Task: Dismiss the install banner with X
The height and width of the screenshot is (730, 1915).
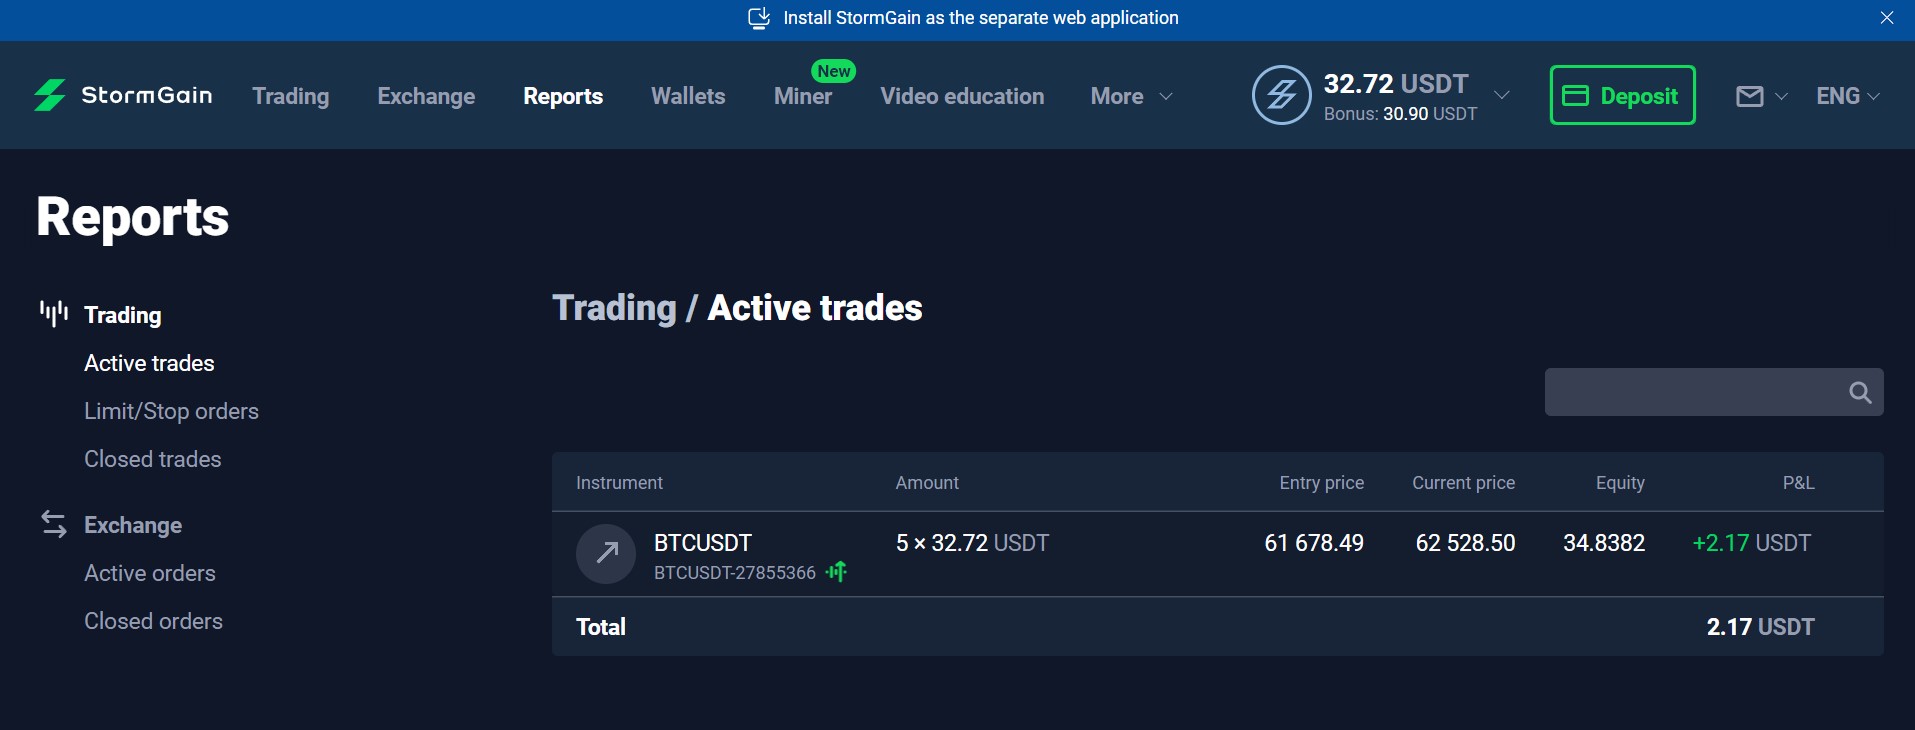Action: [1887, 18]
